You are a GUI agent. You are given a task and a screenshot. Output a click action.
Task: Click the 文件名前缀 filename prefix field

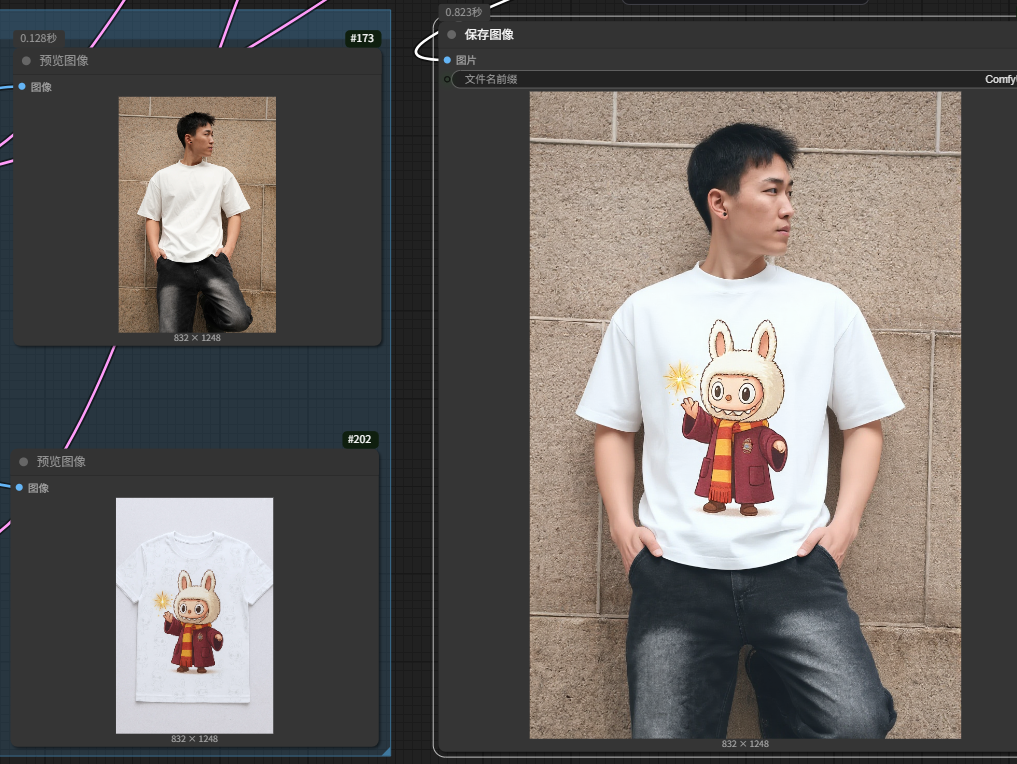click(x=734, y=79)
